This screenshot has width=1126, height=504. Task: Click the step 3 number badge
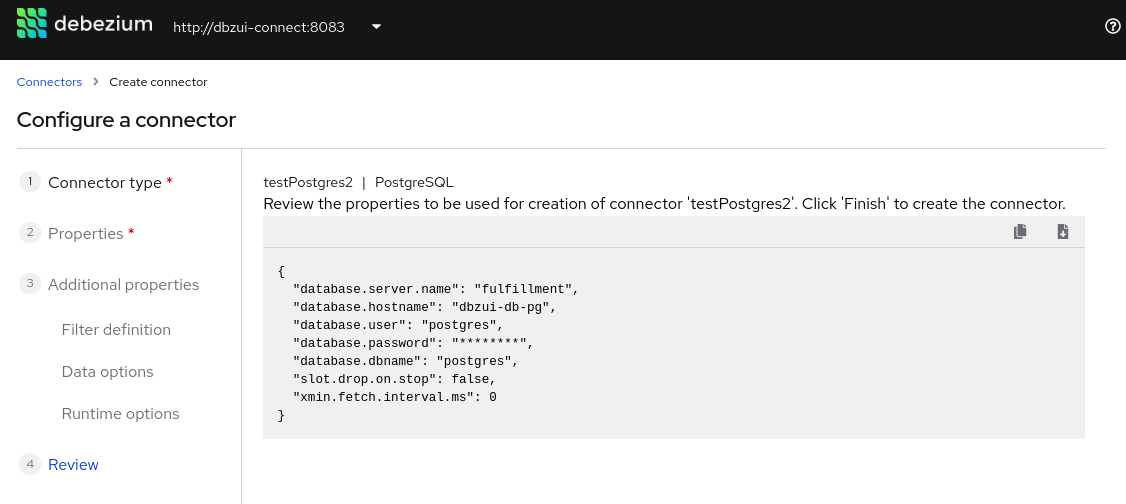click(31, 284)
